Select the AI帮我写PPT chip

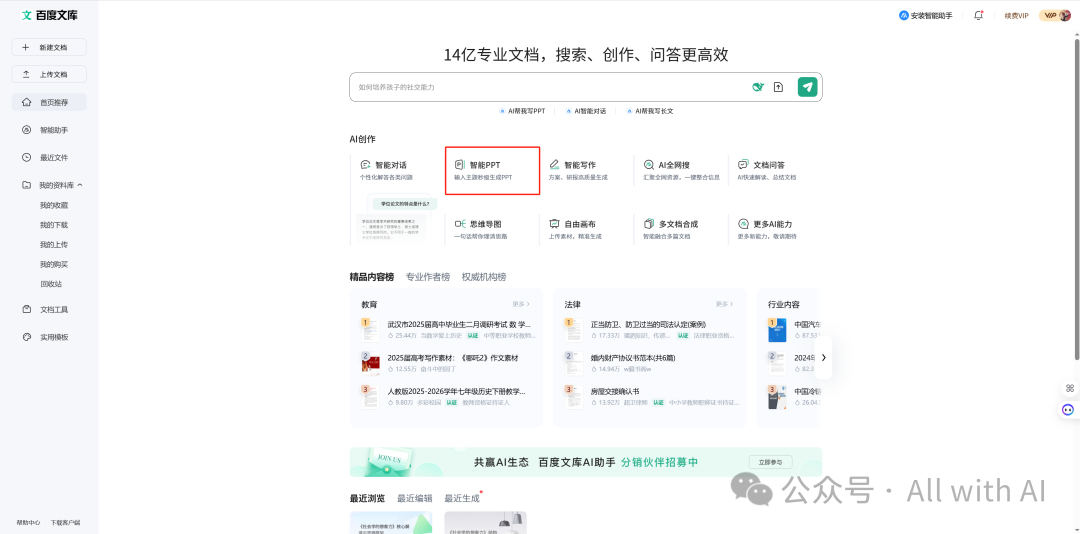point(522,111)
